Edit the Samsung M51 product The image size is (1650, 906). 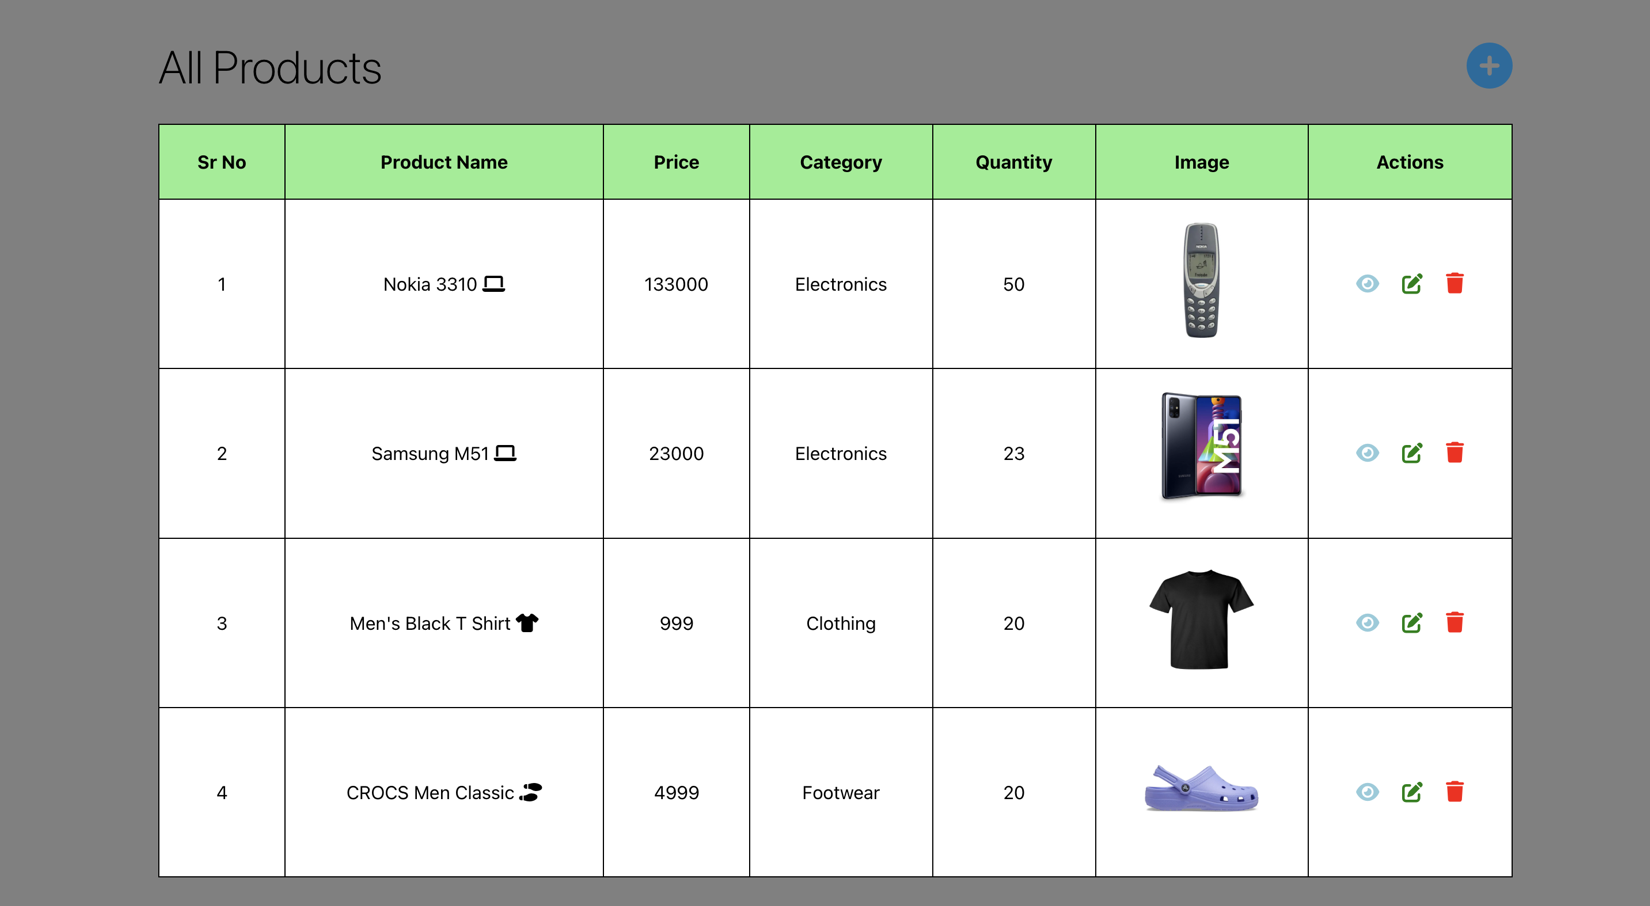click(x=1412, y=453)
